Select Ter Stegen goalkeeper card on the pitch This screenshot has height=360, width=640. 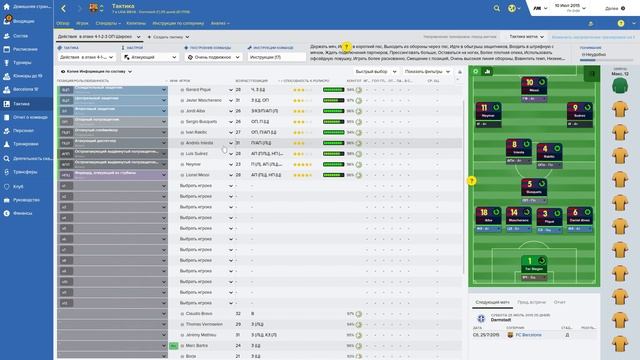(x=534, y=268)
